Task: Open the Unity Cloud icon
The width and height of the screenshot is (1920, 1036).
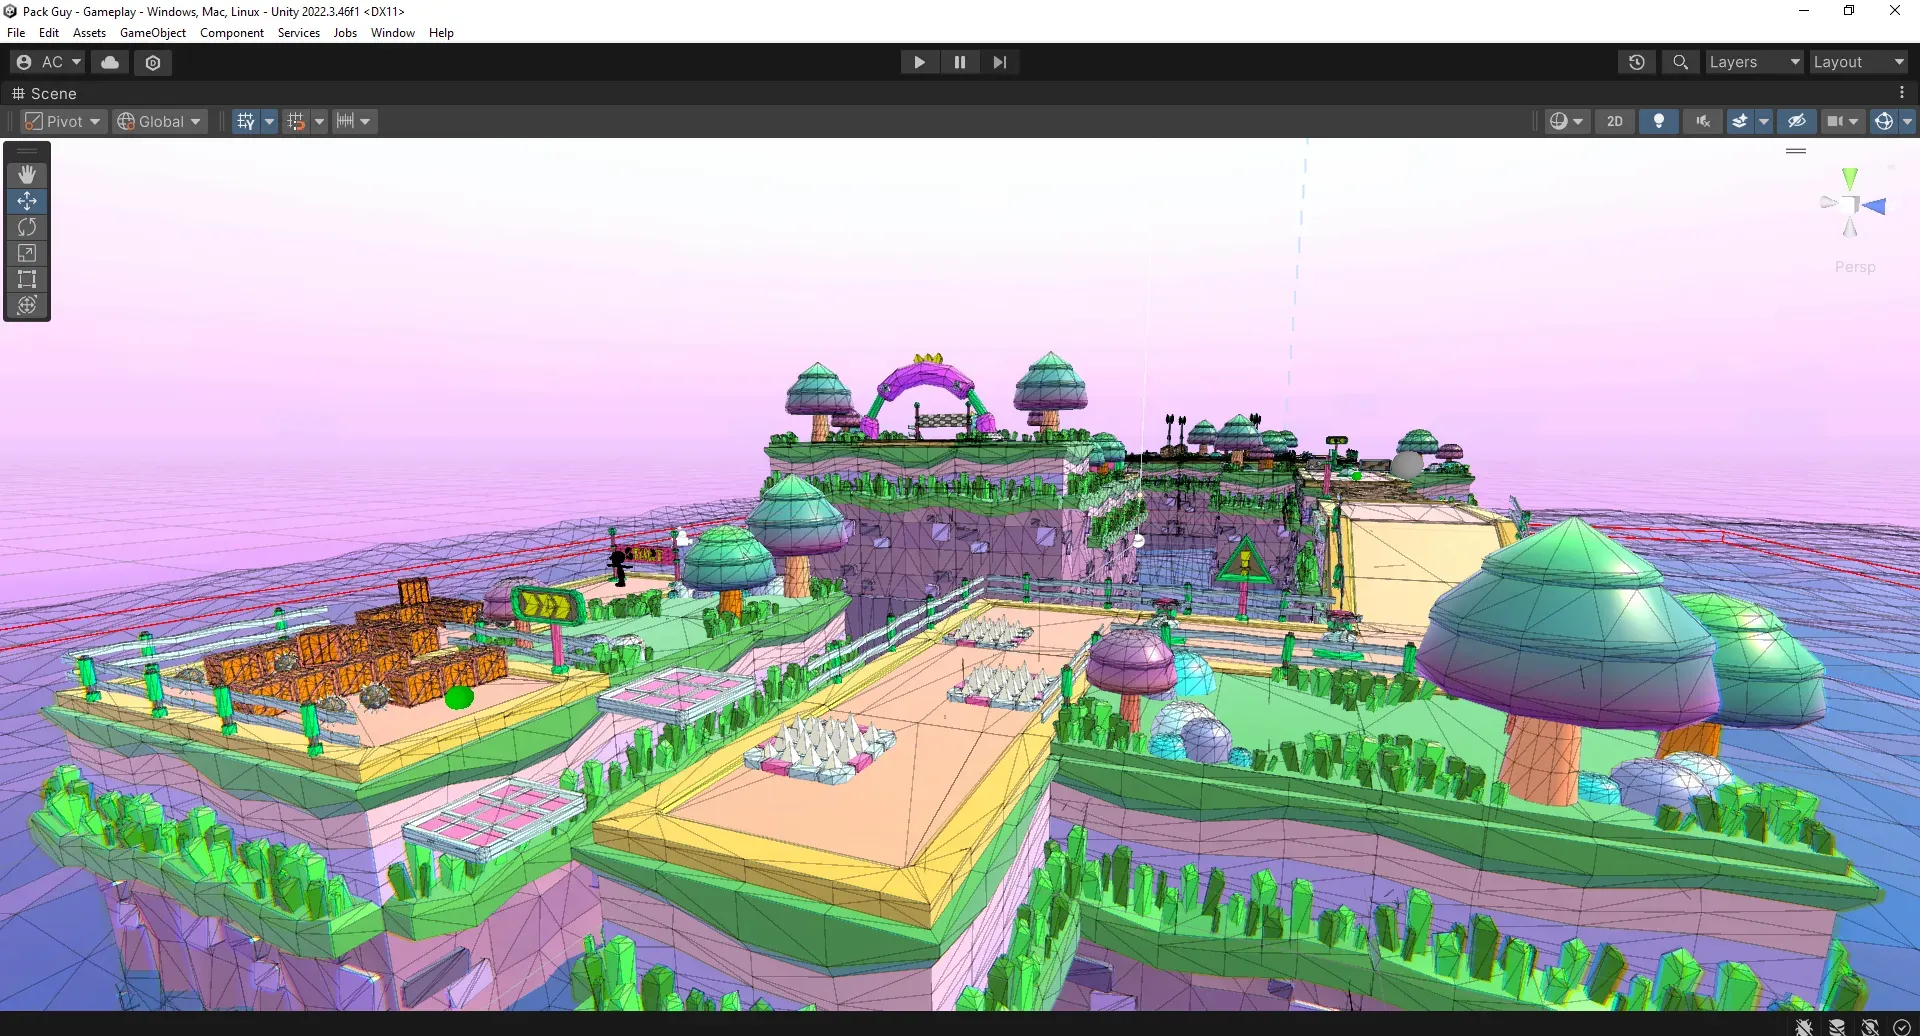Action: (x=110, y=62)
